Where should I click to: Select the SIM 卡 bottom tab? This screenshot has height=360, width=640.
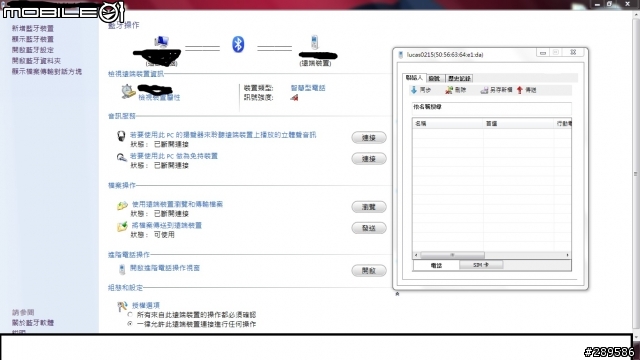(481, 265)
